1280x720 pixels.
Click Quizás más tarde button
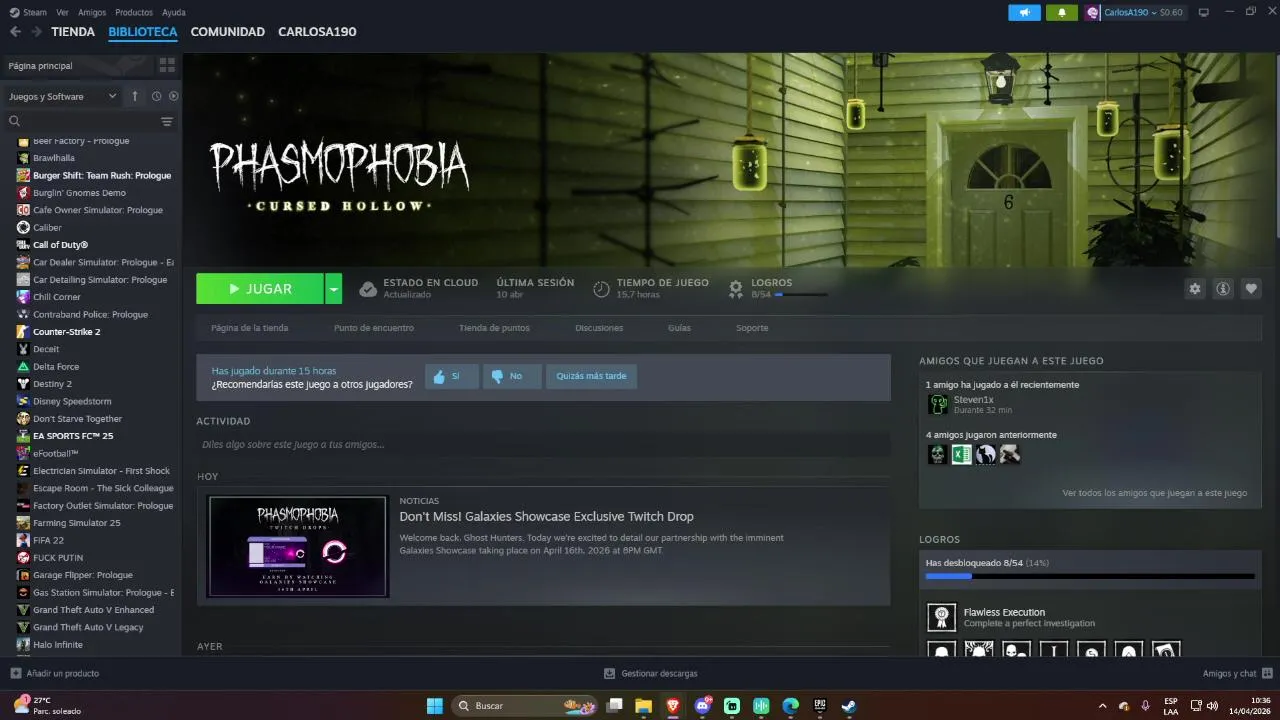click(x=591, y=376)
